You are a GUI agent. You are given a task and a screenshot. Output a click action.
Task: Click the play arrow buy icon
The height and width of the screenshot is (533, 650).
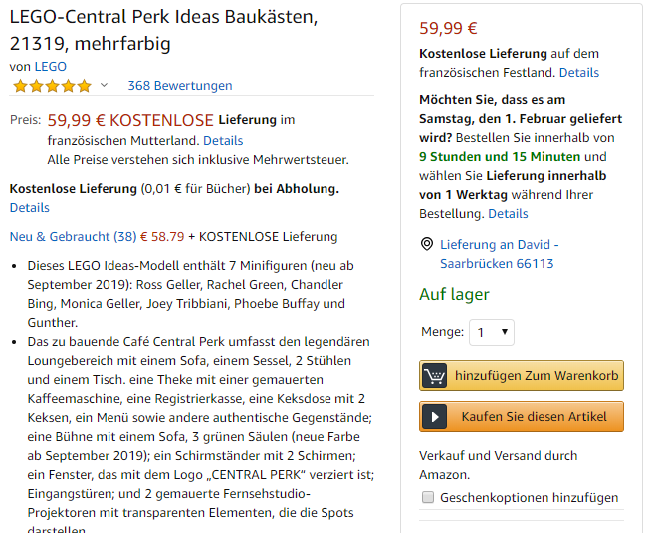point(434,417)
